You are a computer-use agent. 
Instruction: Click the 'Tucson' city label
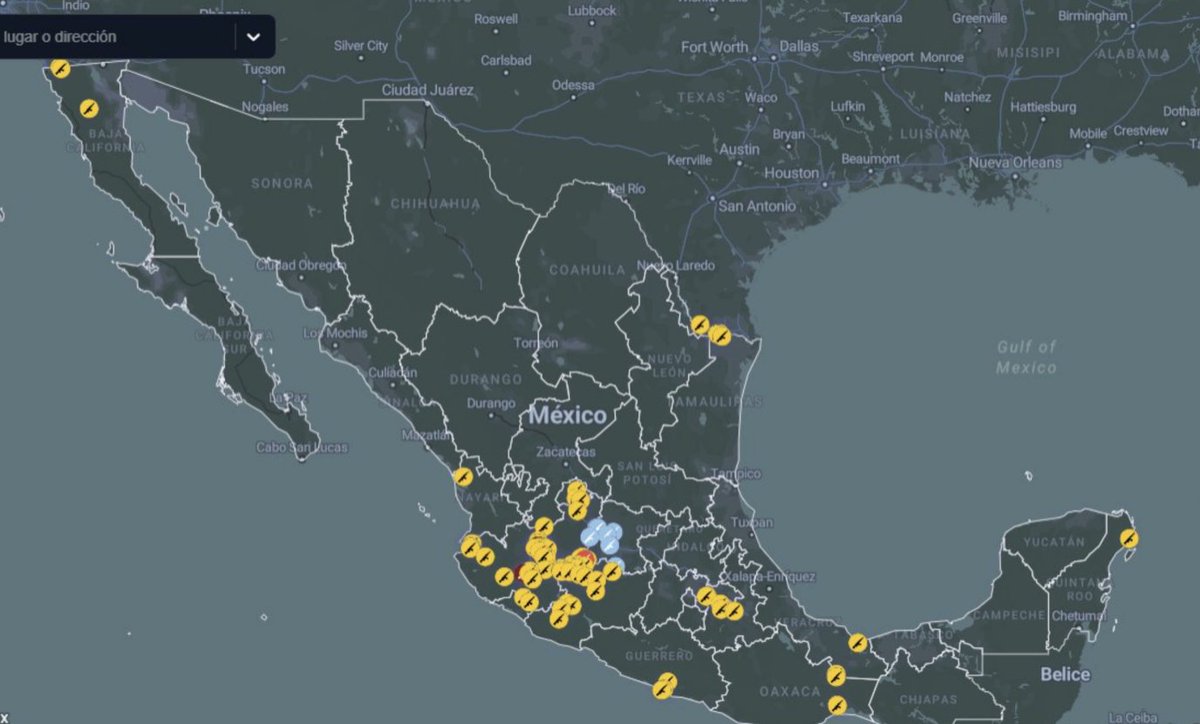(263, 69)
